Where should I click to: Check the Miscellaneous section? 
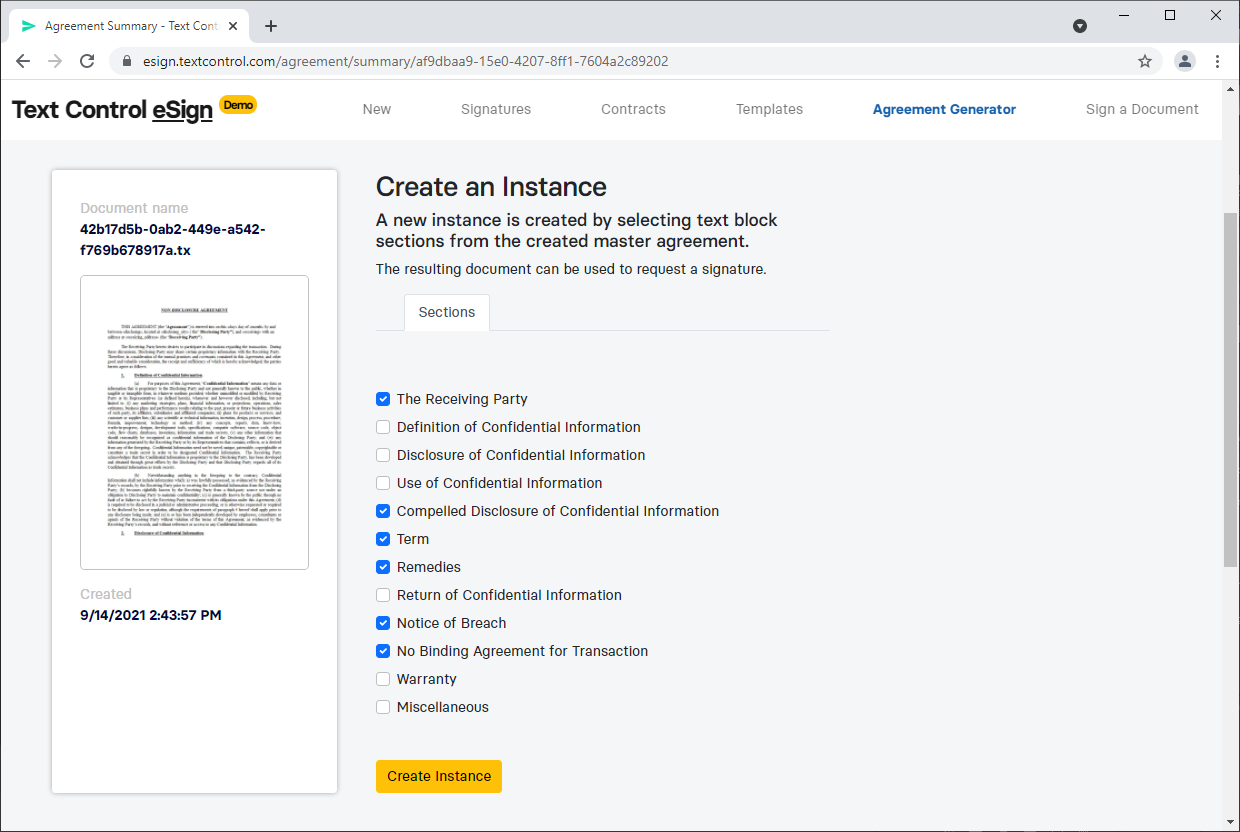tap(383, 707)
